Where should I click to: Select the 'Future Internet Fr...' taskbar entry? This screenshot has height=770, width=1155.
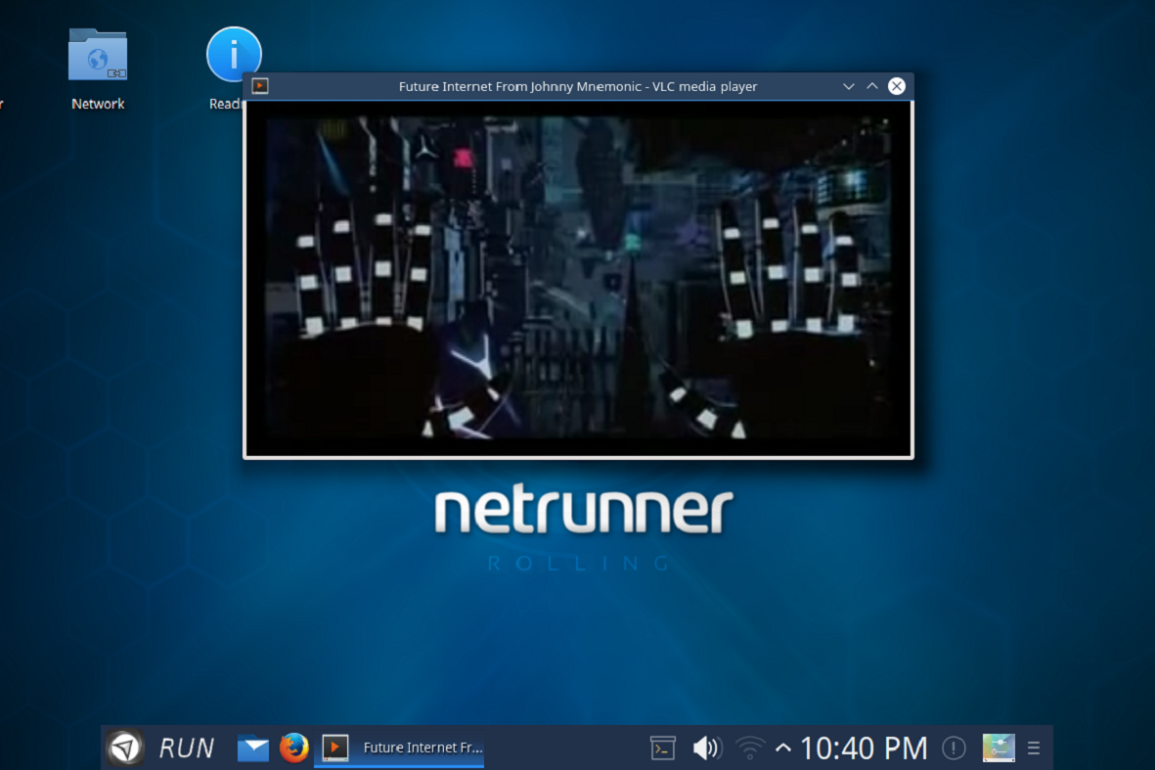pos(399,747)
